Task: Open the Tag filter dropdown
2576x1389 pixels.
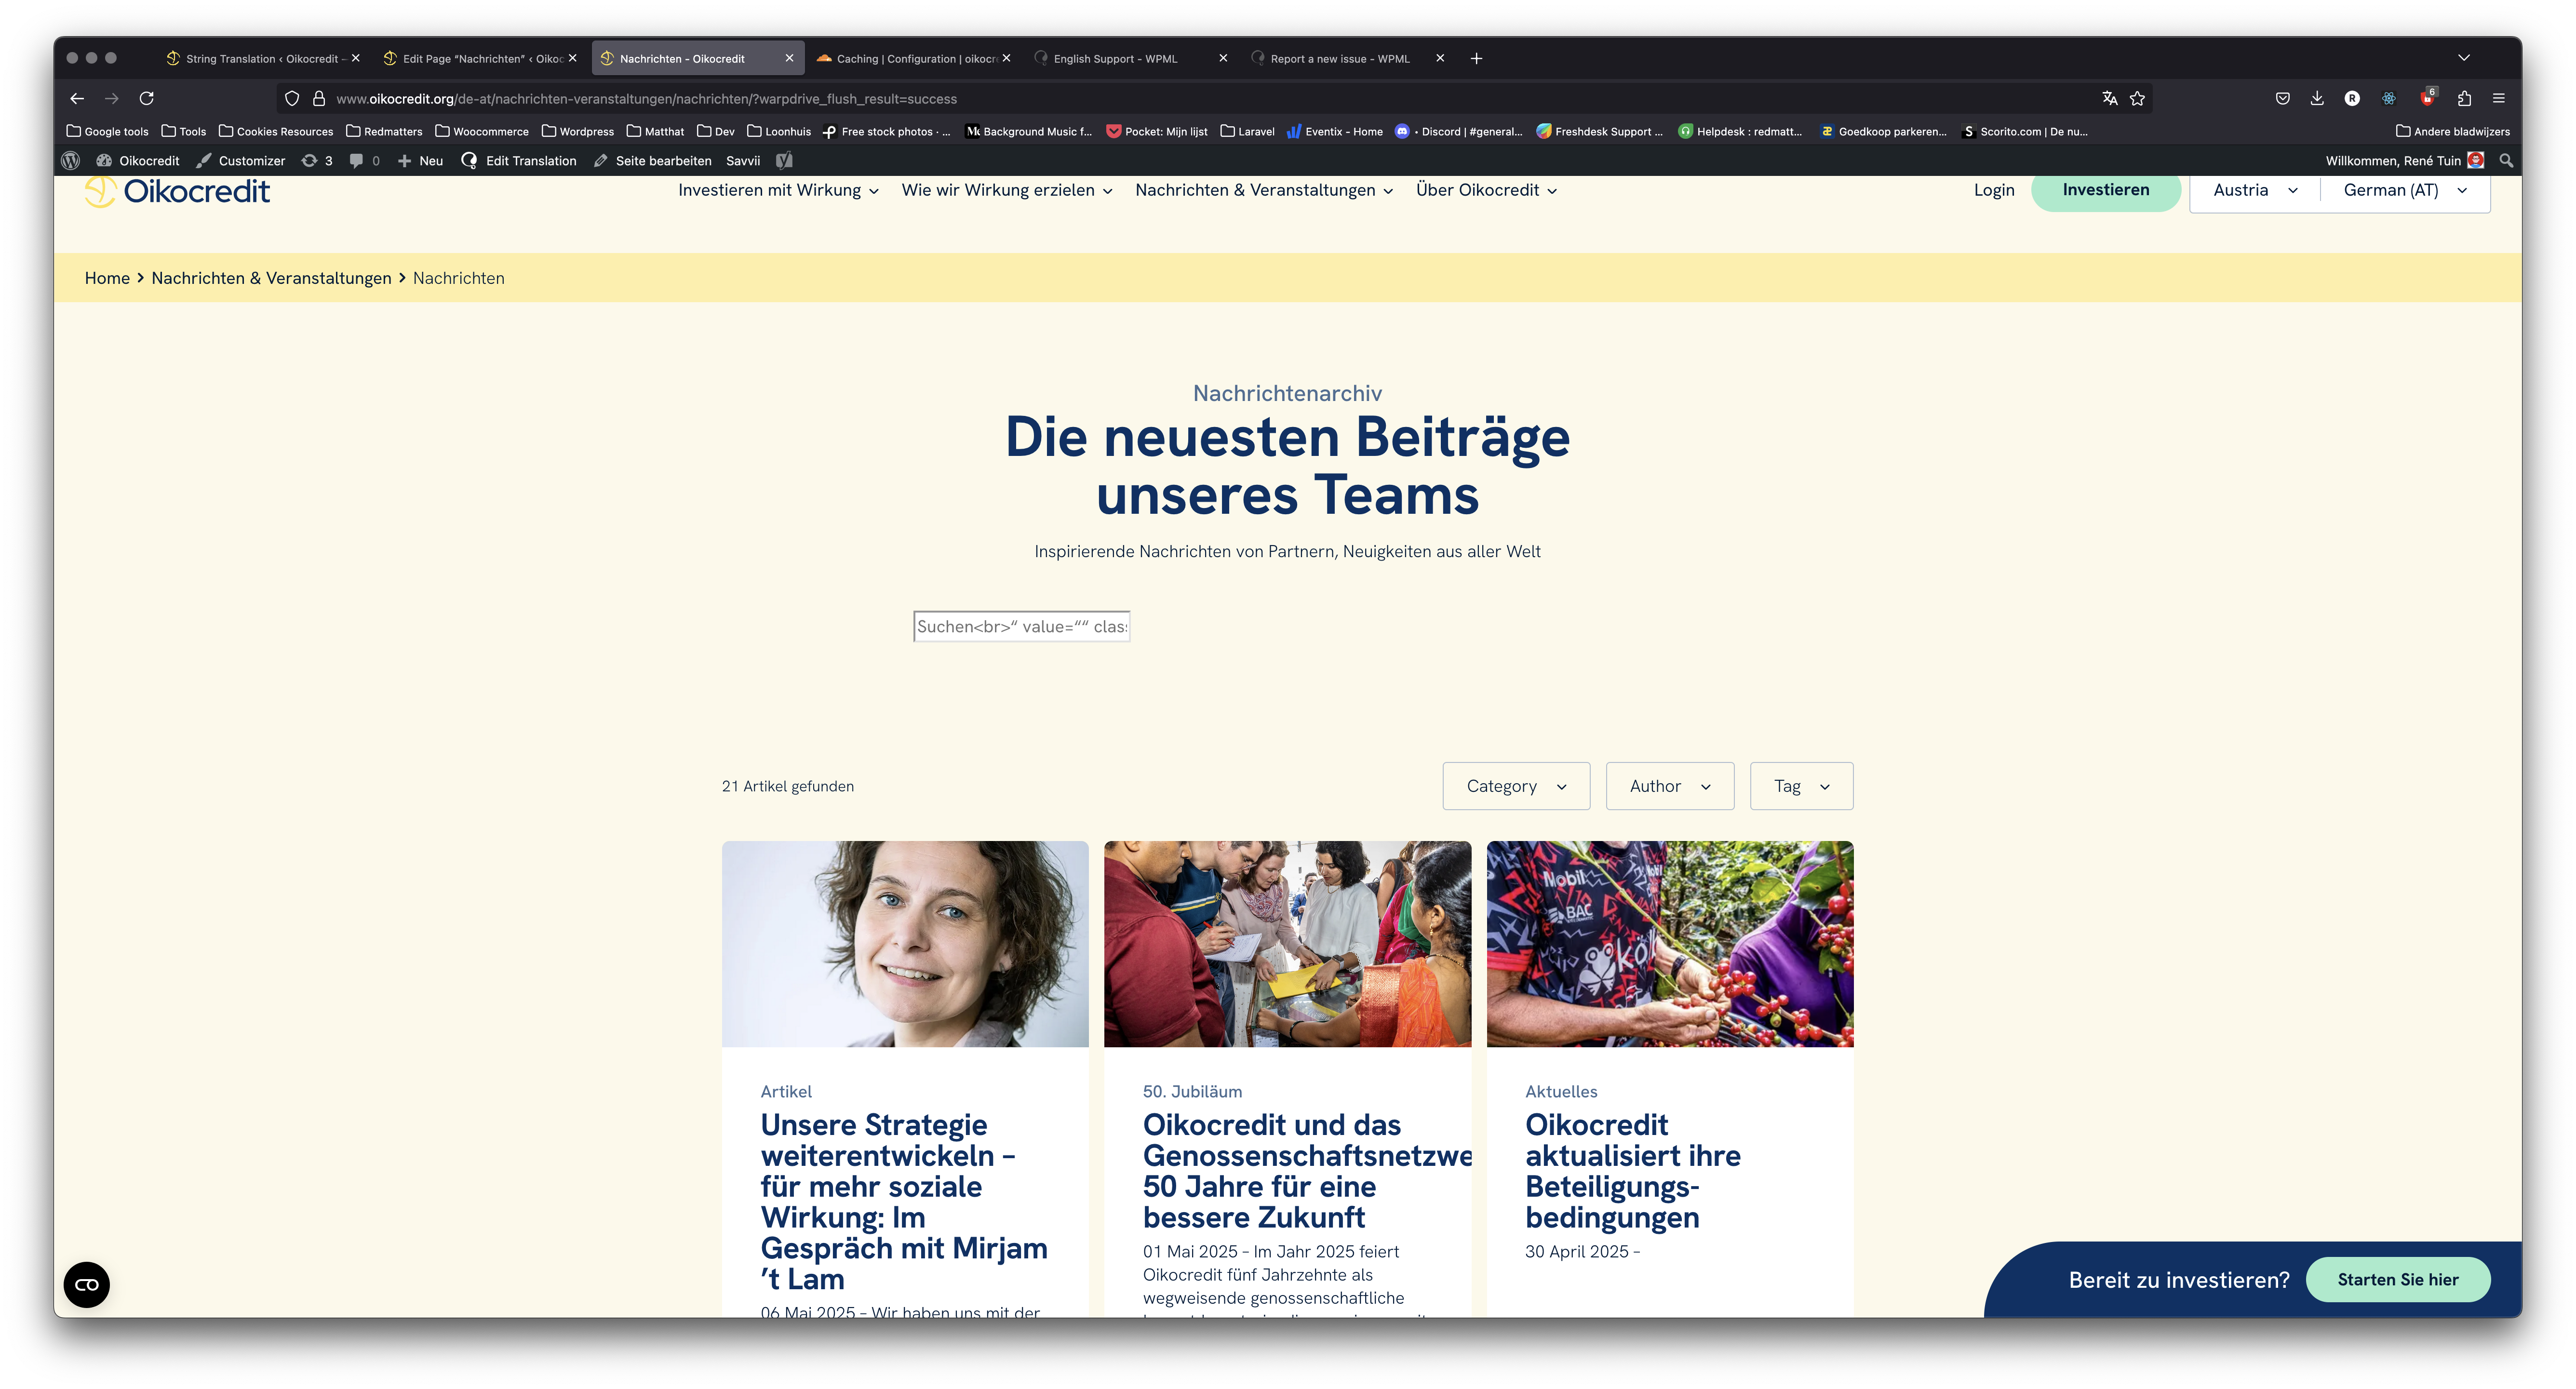Action: pyautogui.click(x=1801, y=786)
